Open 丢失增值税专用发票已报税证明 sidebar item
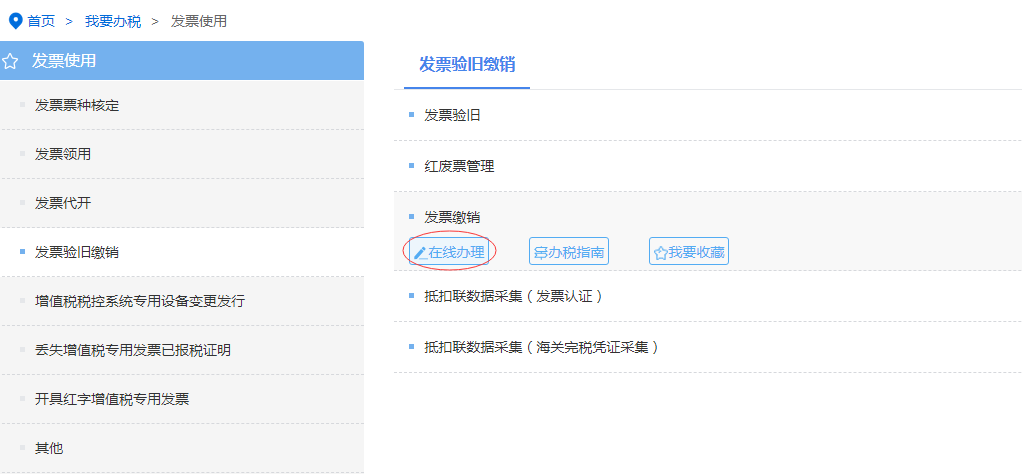1022x474 pixels. click(x=182, y=350)
